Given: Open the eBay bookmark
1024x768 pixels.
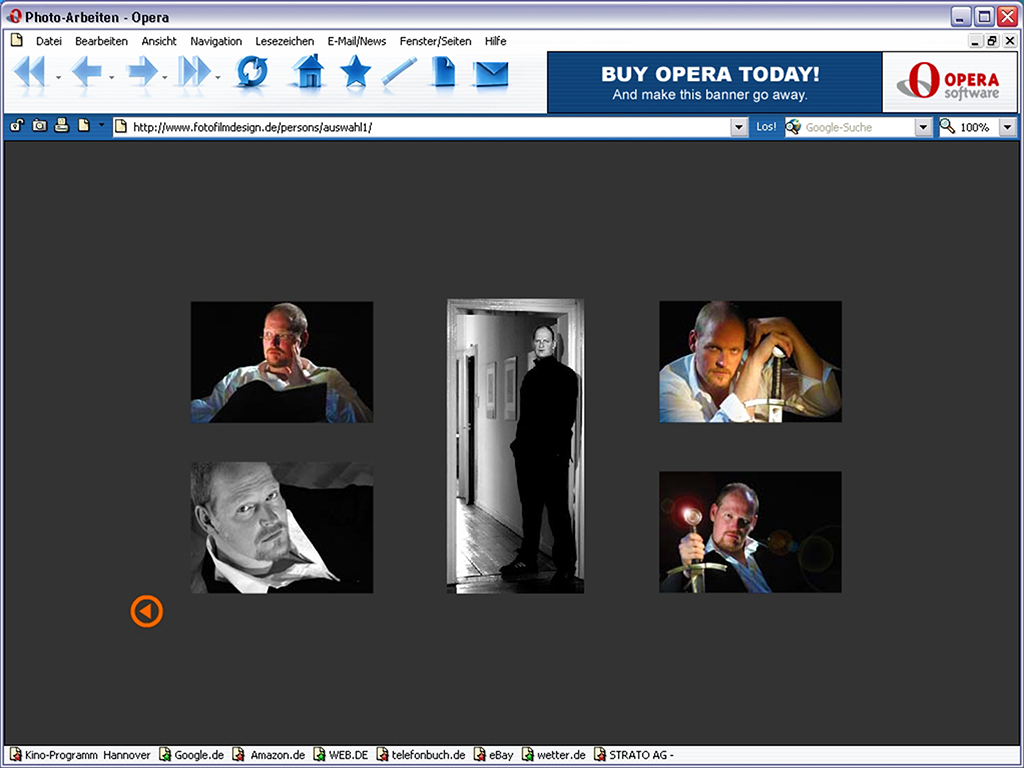Looking at the screenshot, I should tap(493, 755).
